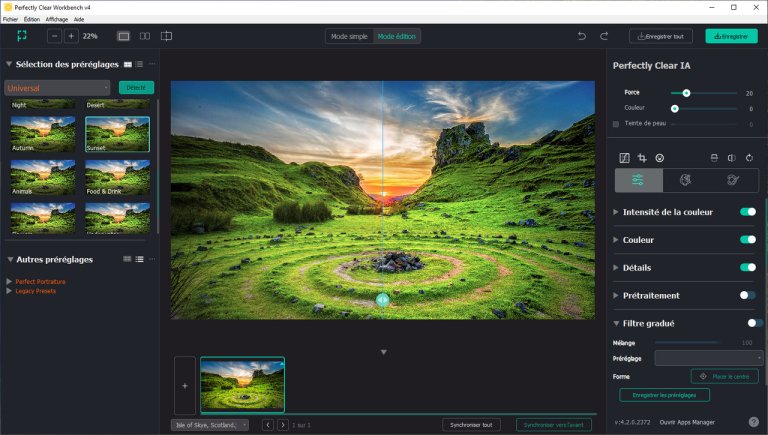
Task: Check the Teinte de peau checkbox
Action: click(x=616, y=123)
